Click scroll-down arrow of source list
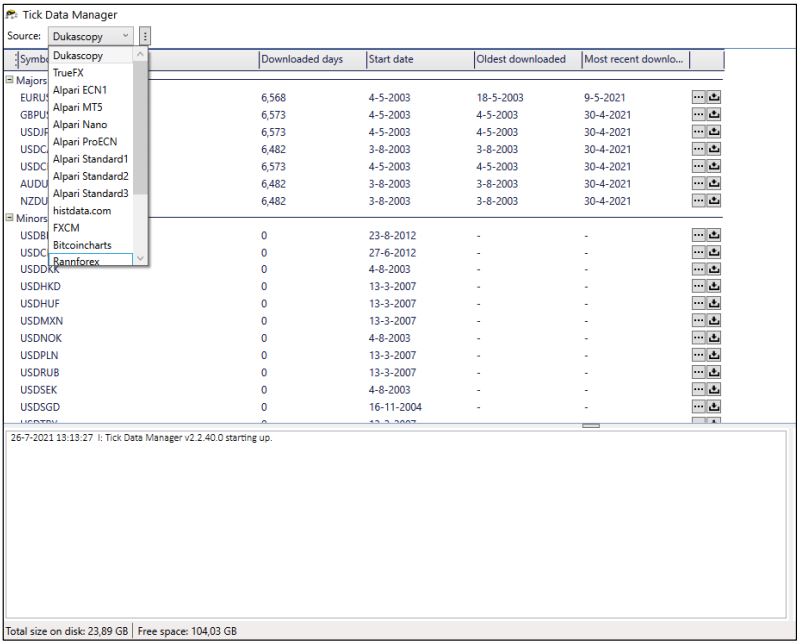This screenshot has width=801, height=644. pyautogui.click(x=140, y=258)
